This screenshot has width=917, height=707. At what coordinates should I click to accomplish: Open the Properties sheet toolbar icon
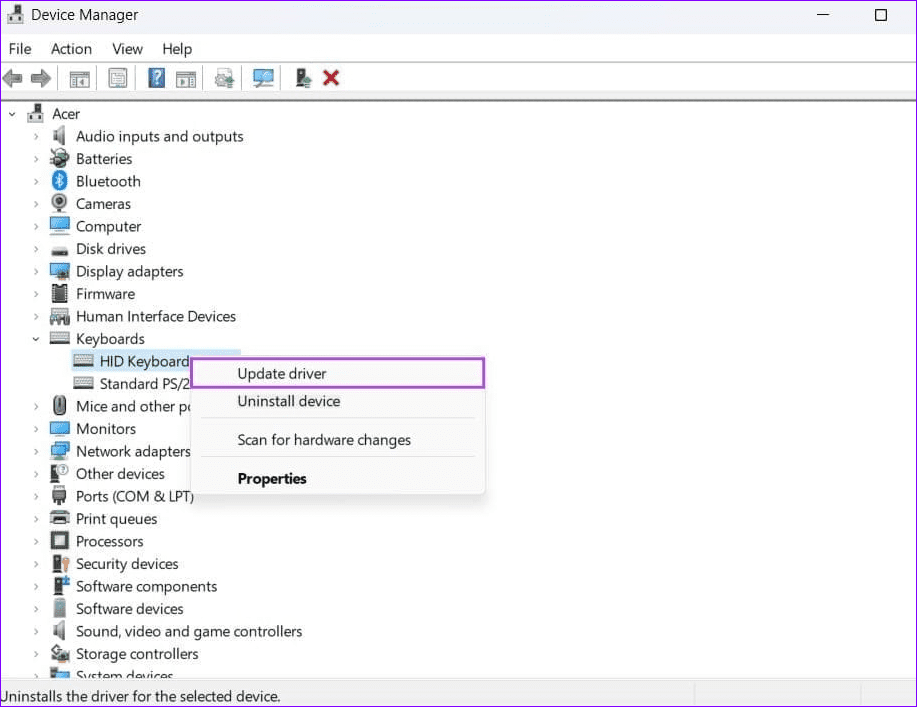(x=118, y=78)
